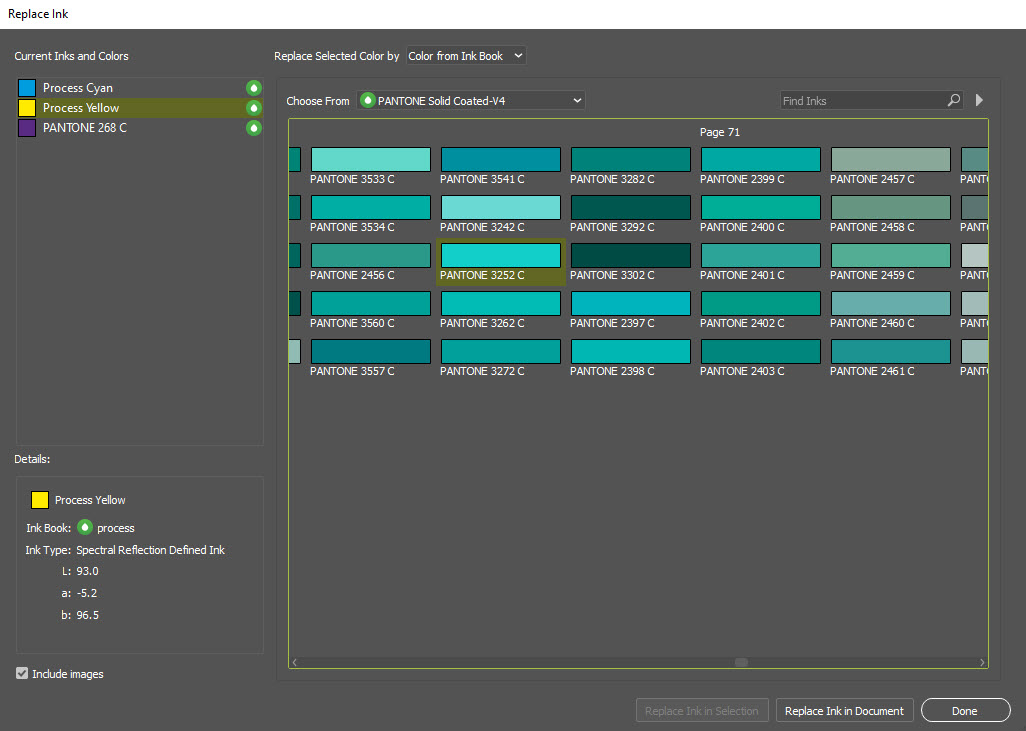This screenshot has width=1026, height=731.
Task: Open the Replace Selected Color by dropdown
Action: (466, 56)
